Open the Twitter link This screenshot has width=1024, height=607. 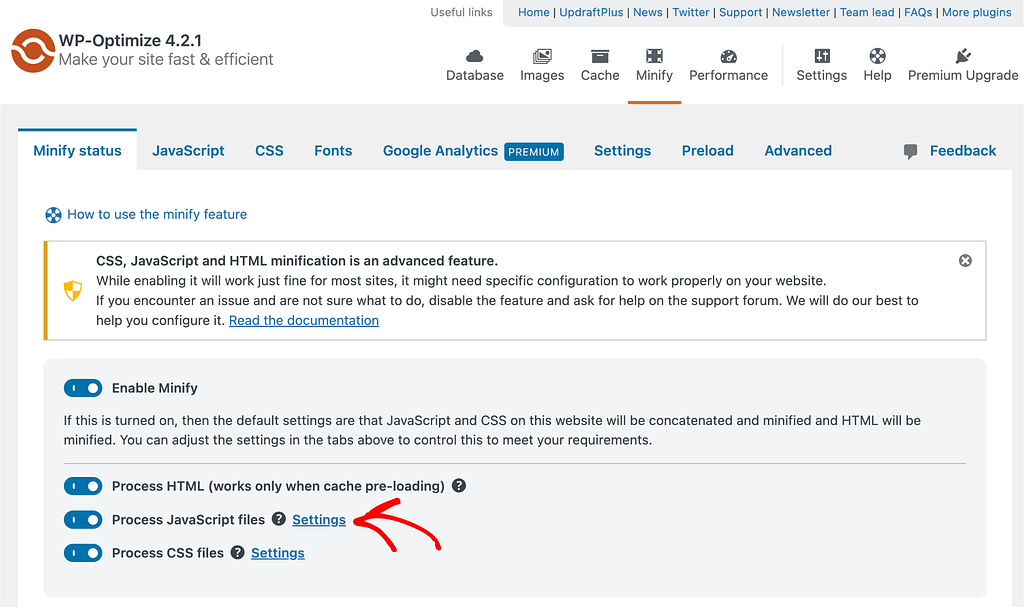tap(691, 12)
